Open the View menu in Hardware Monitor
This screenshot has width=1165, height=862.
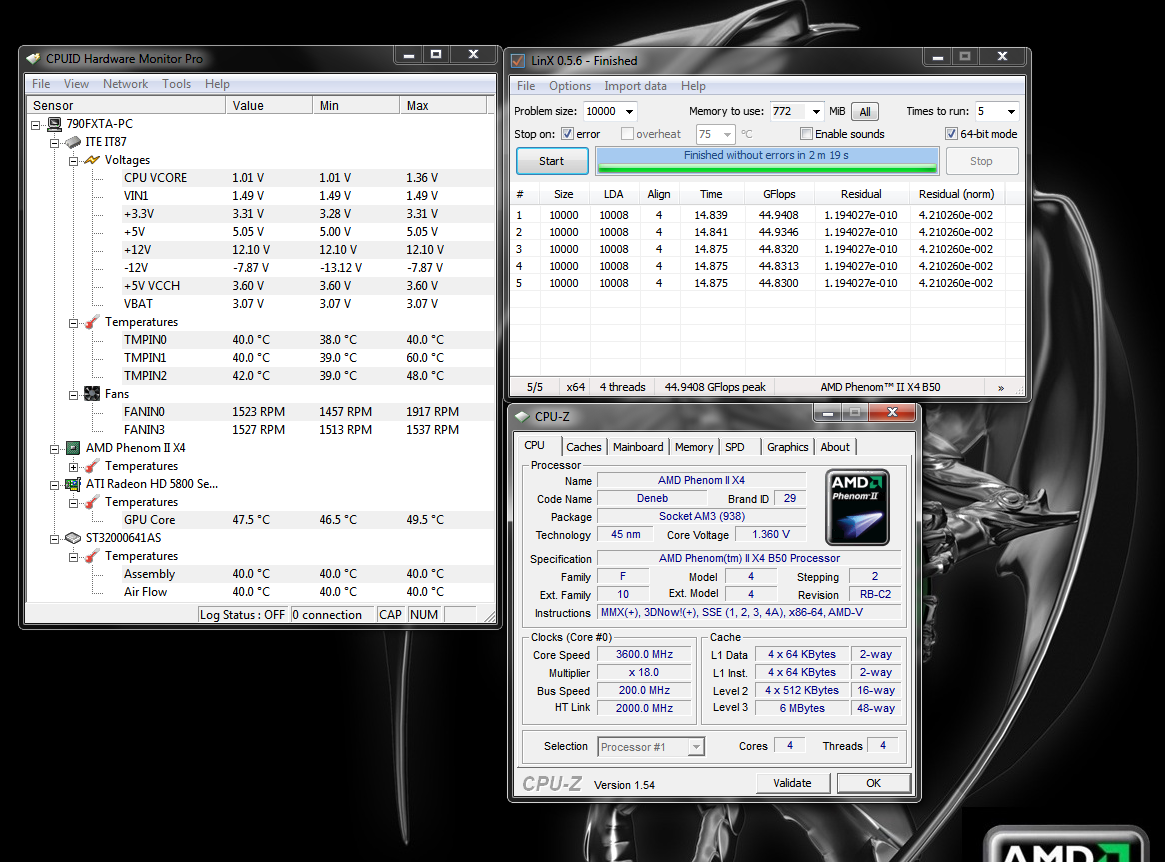[x=76, y=84]
